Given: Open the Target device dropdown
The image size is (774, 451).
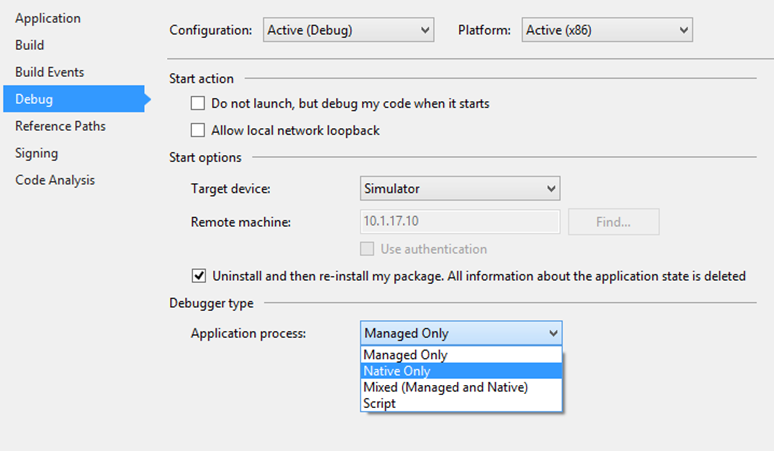Looking at the screenshot, I should click(460, 188).
